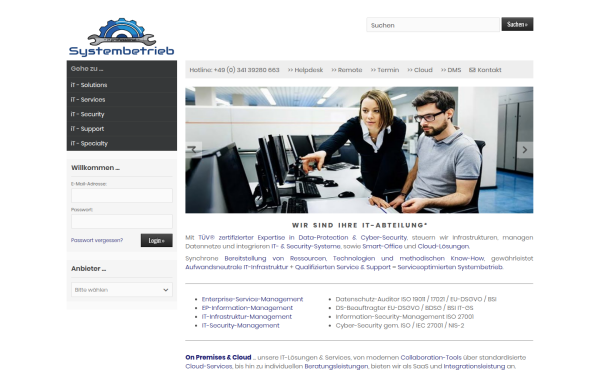Screen dimensions: 600x375
Task: Go to previous slide with left arrow
Action: tap(194, 150)
